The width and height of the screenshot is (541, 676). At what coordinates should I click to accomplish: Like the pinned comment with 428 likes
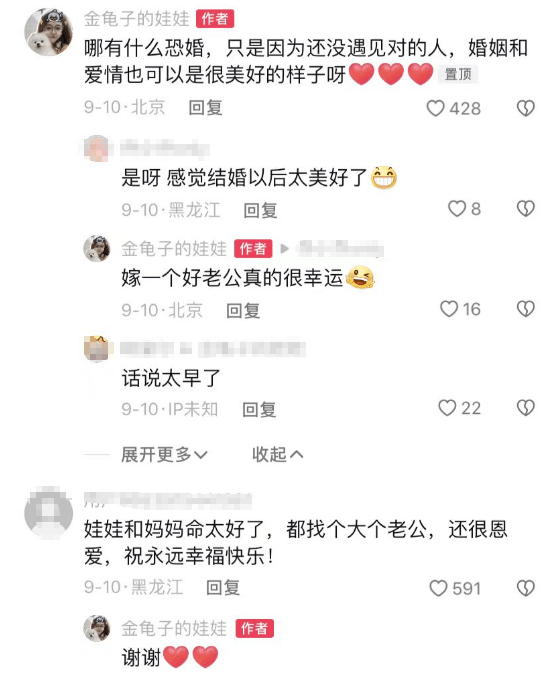[435, 108]
